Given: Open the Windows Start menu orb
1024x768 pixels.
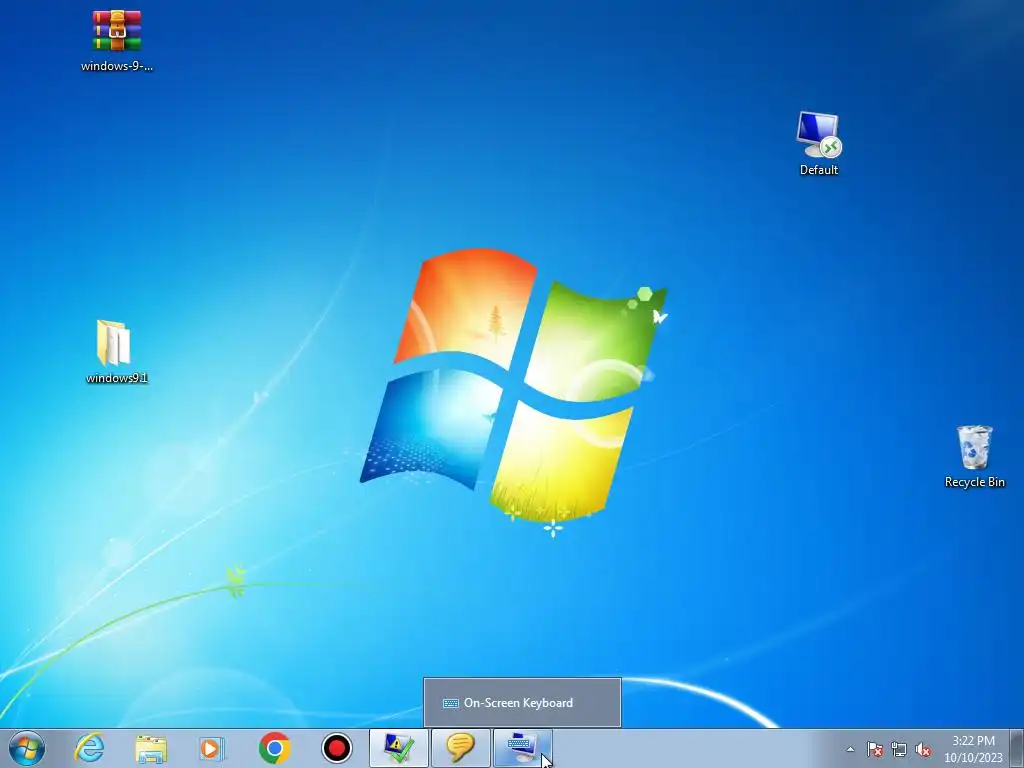Looking at the screenshot, I should [x=27, y=748].
